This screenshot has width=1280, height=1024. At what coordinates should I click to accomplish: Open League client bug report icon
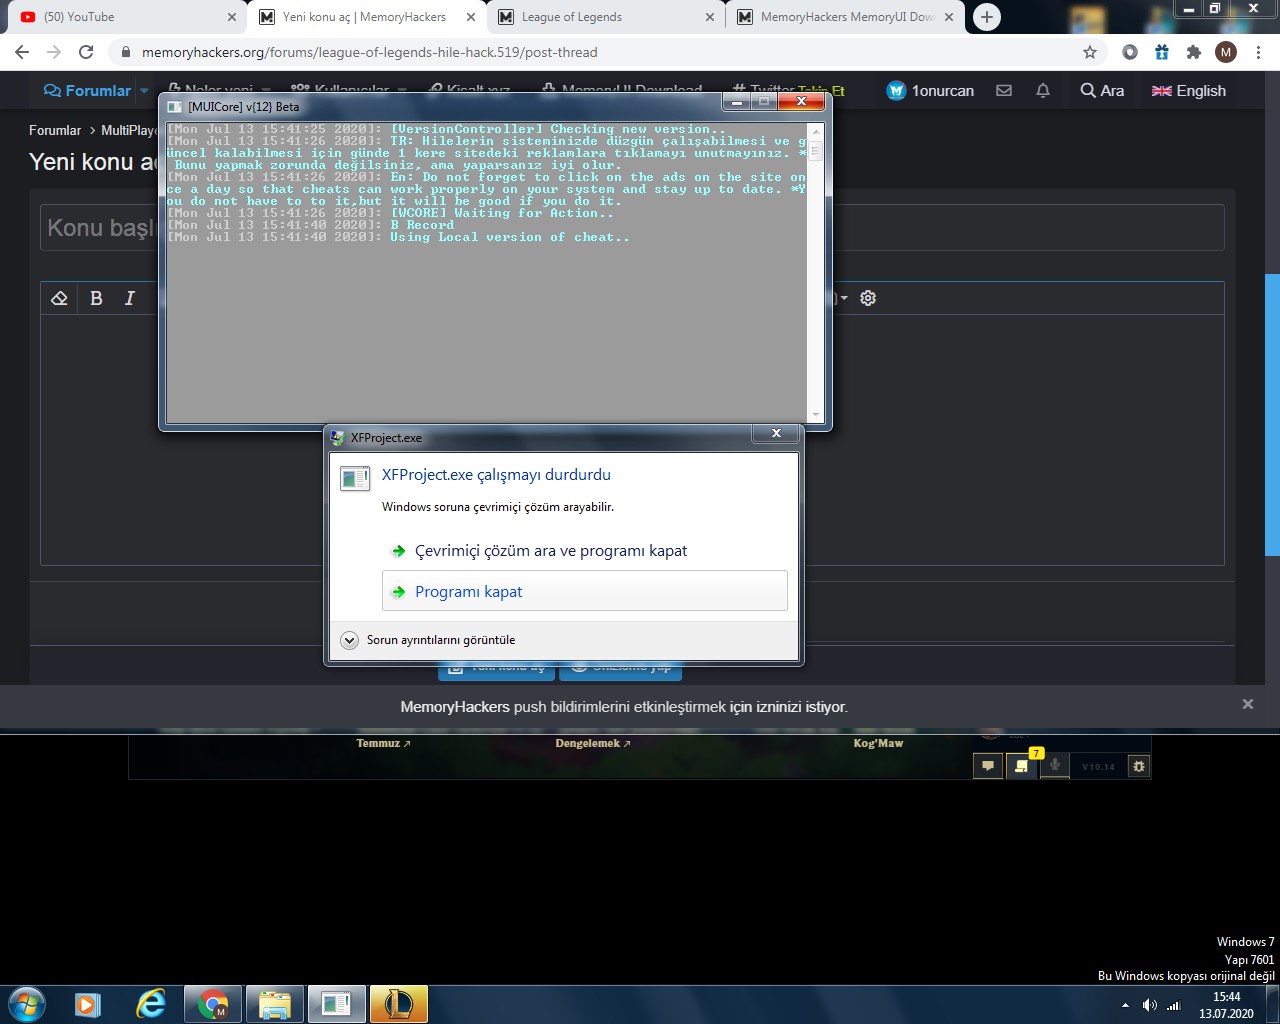tap(1138, 766)
